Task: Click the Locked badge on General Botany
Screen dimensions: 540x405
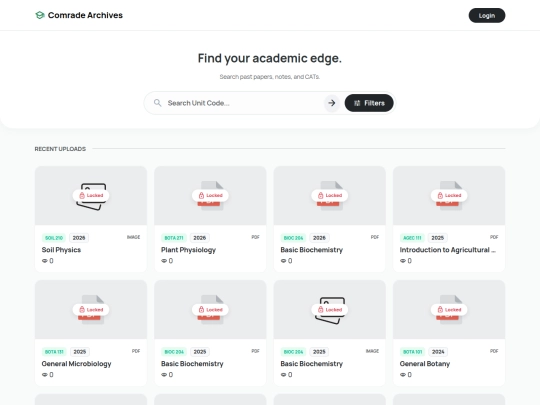Action: (x=449, y=310)
